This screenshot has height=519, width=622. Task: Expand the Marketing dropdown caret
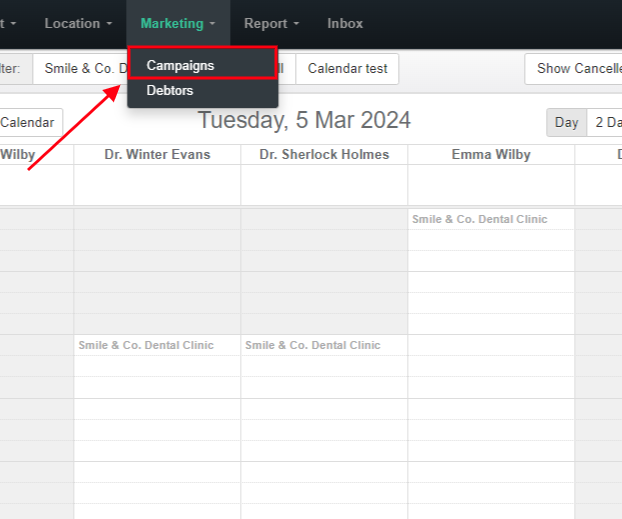pyautogui.click(x=213, y=24)
